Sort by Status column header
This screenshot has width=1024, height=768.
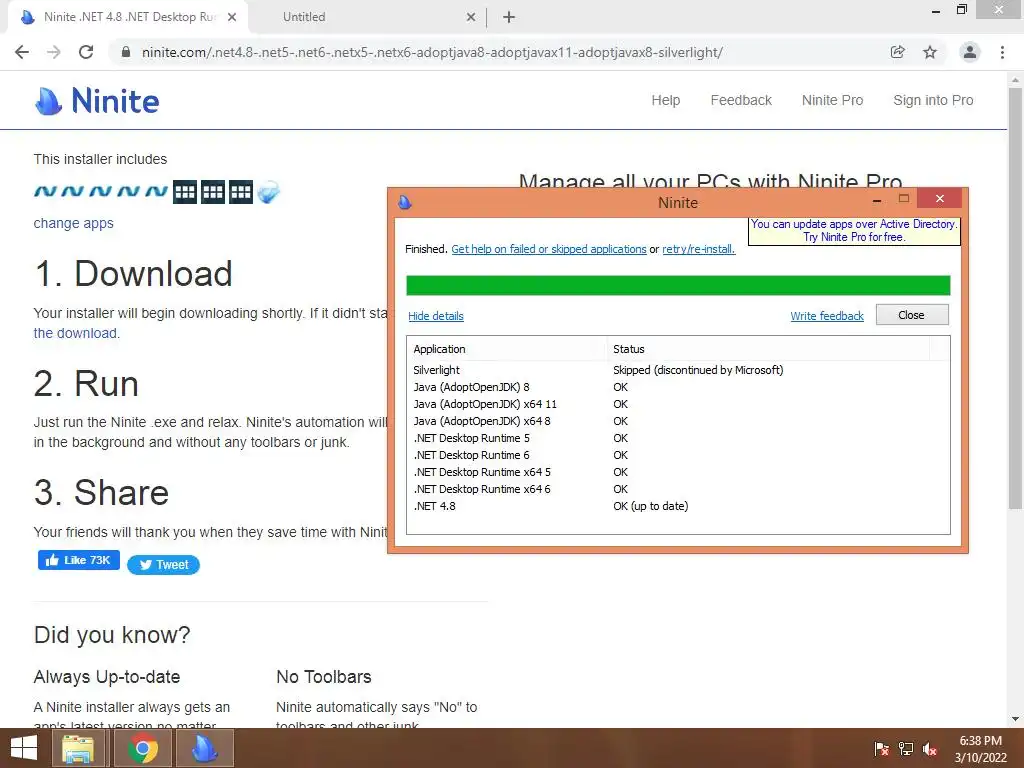pos(768,349)
